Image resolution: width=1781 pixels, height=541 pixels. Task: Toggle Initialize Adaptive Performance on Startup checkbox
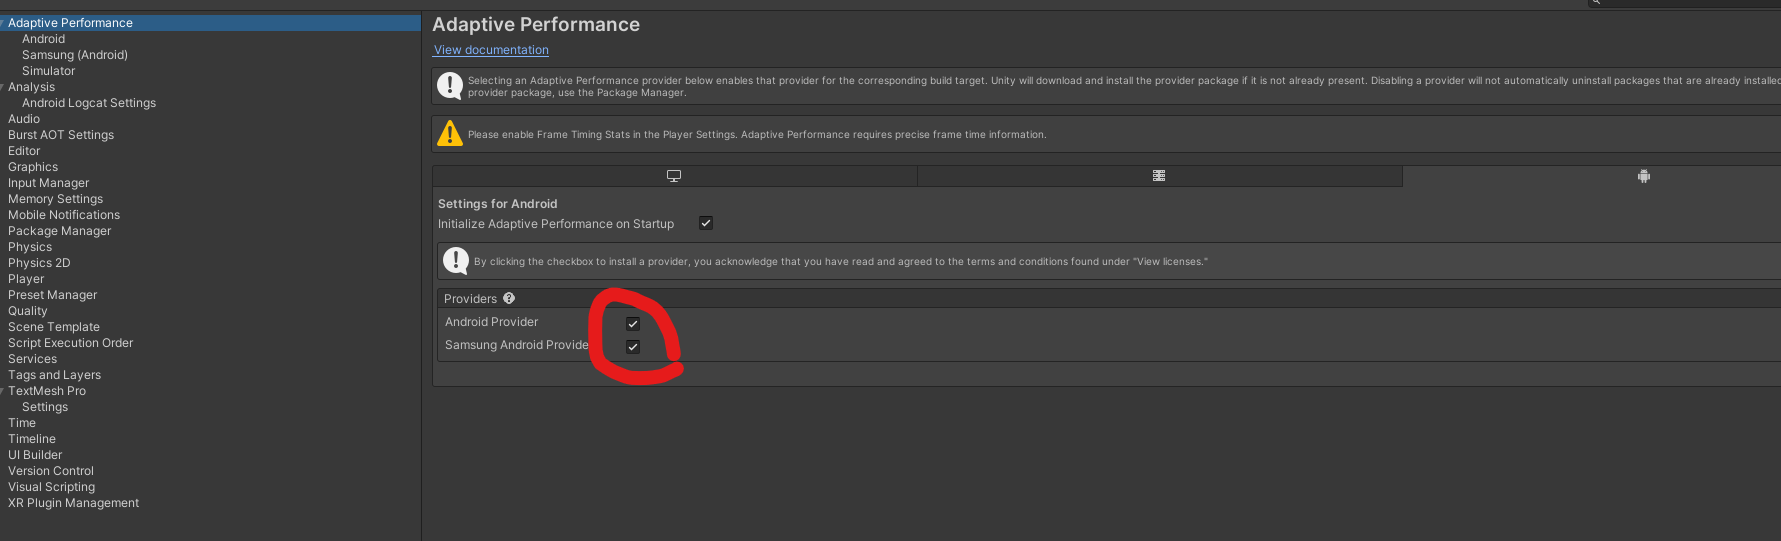[x=706, y=223]
